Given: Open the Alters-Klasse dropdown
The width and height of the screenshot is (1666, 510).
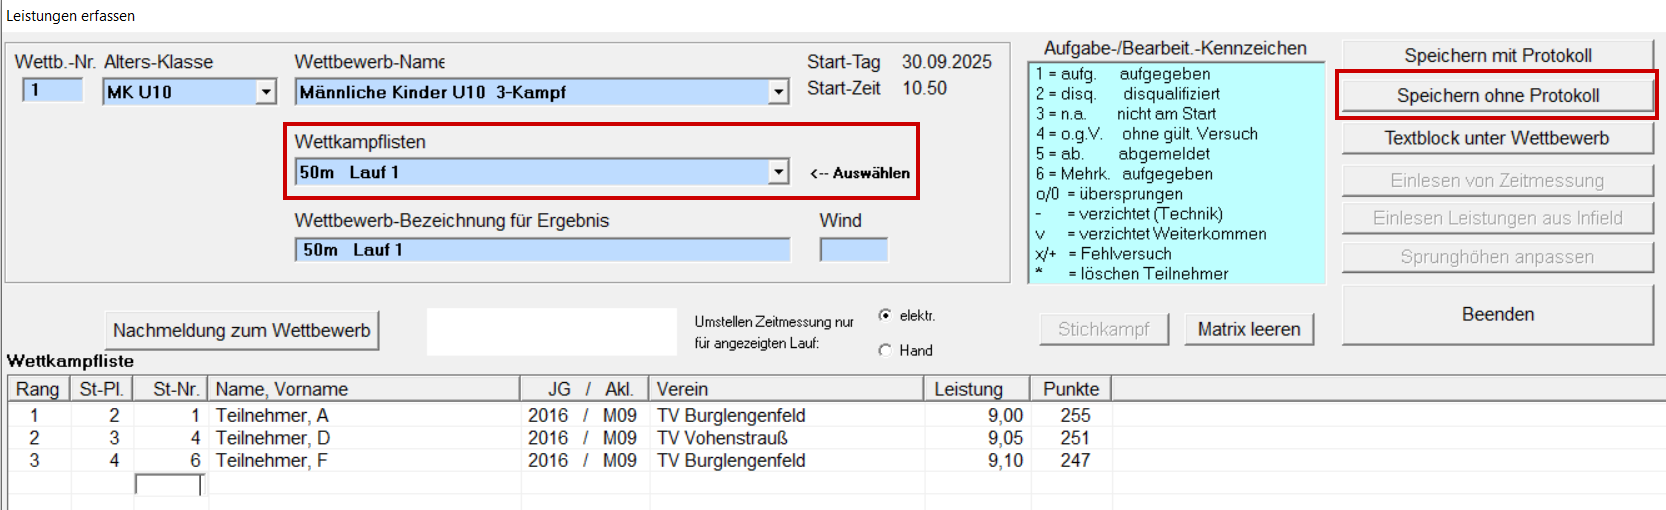Looking at the screenshot, I should coord(266,92).
